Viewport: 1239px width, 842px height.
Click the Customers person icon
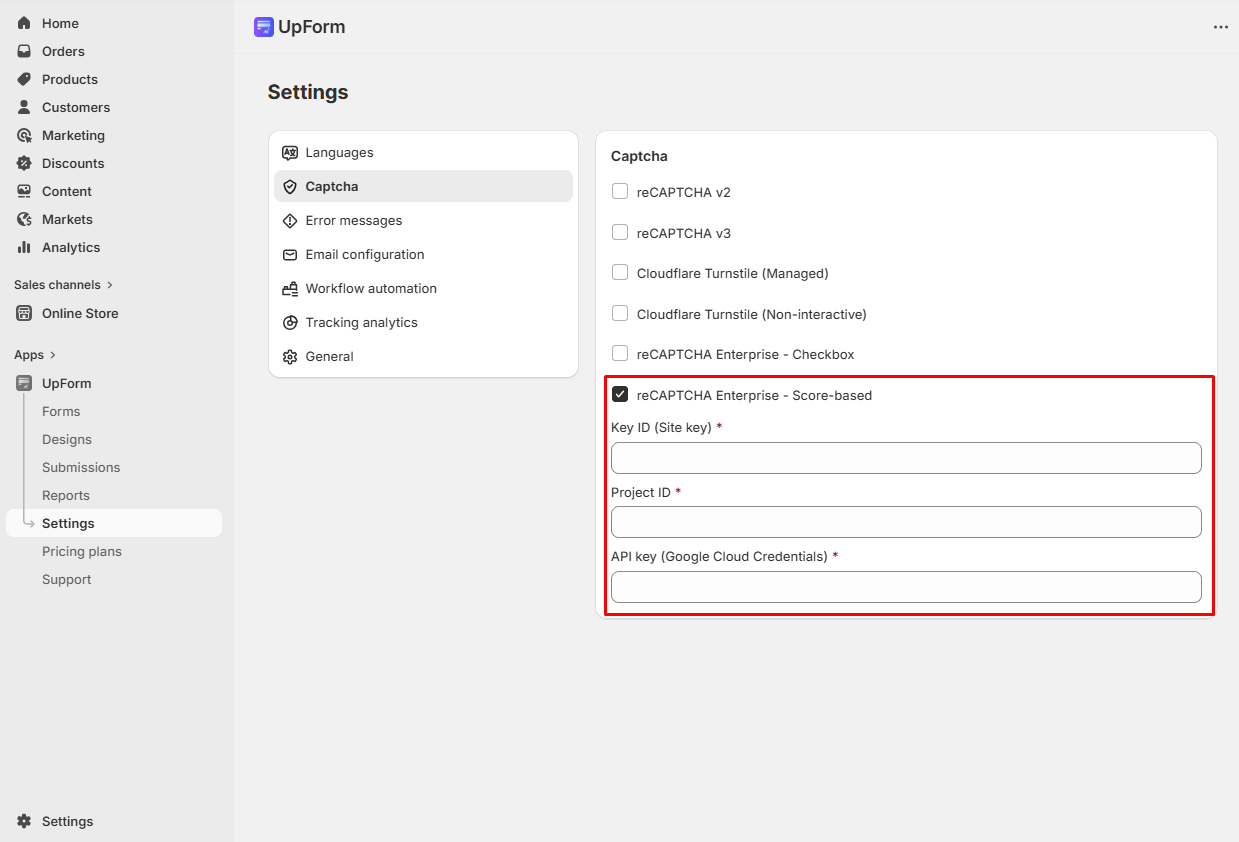24,107
